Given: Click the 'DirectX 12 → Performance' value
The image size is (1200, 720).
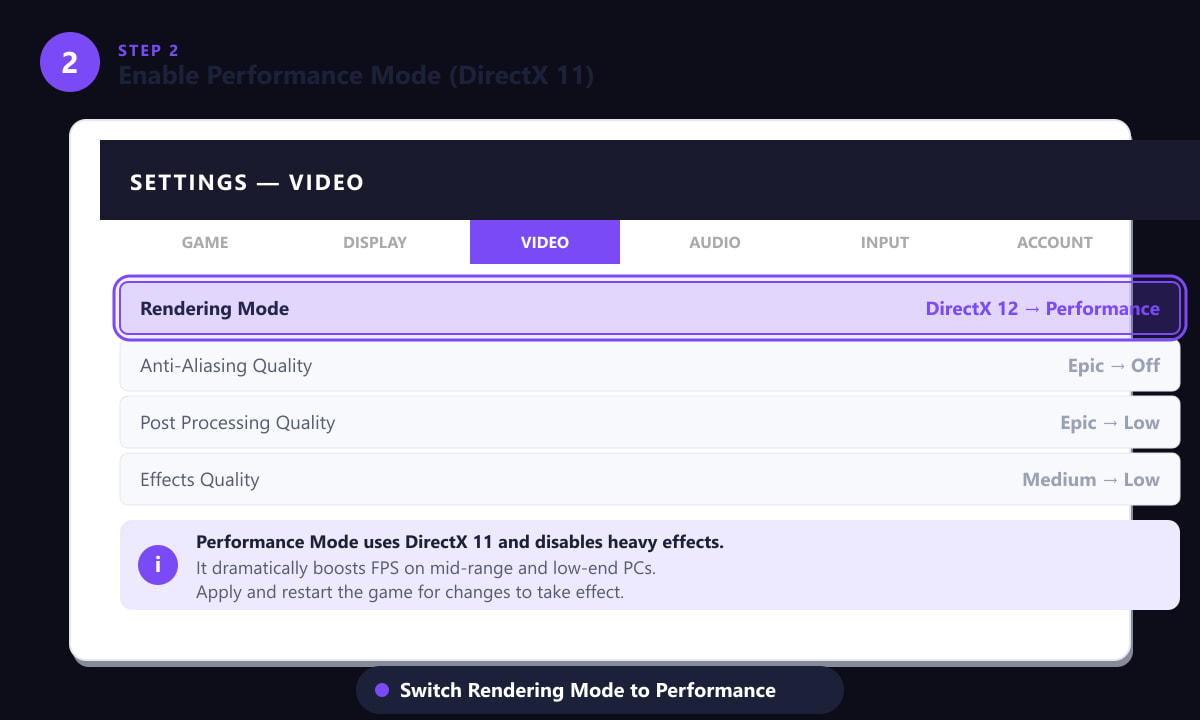Looking at the screenshot, I should [1043, 309].
